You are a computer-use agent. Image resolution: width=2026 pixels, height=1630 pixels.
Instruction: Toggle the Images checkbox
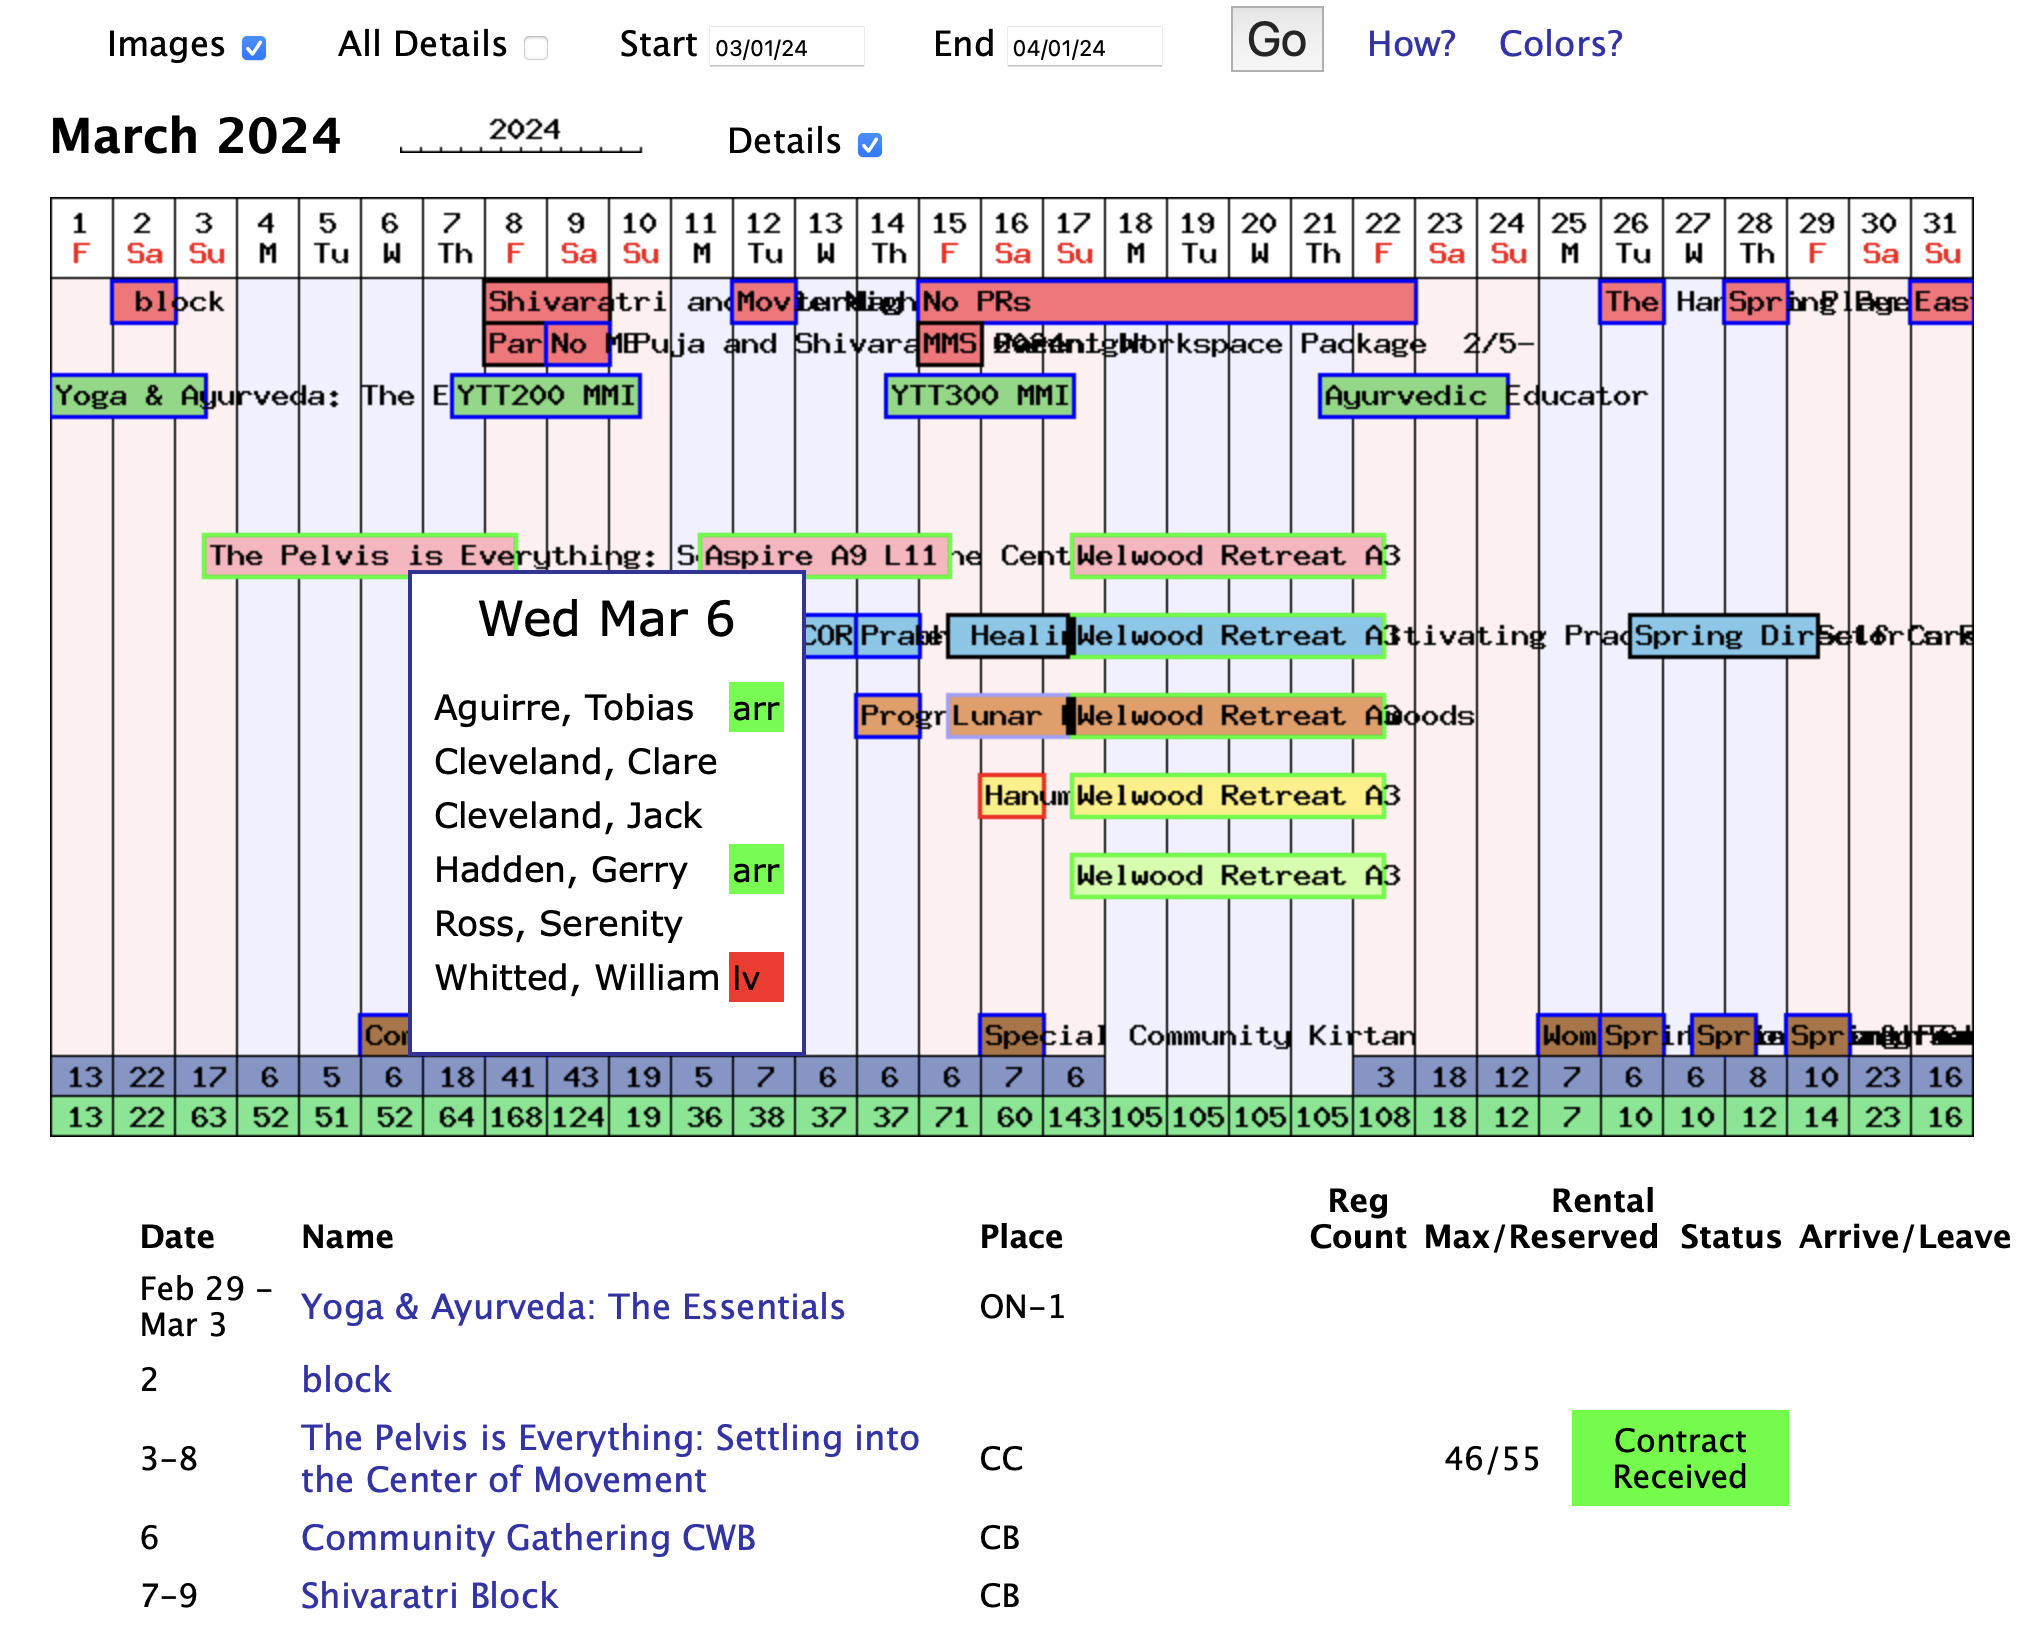point(254,48)
